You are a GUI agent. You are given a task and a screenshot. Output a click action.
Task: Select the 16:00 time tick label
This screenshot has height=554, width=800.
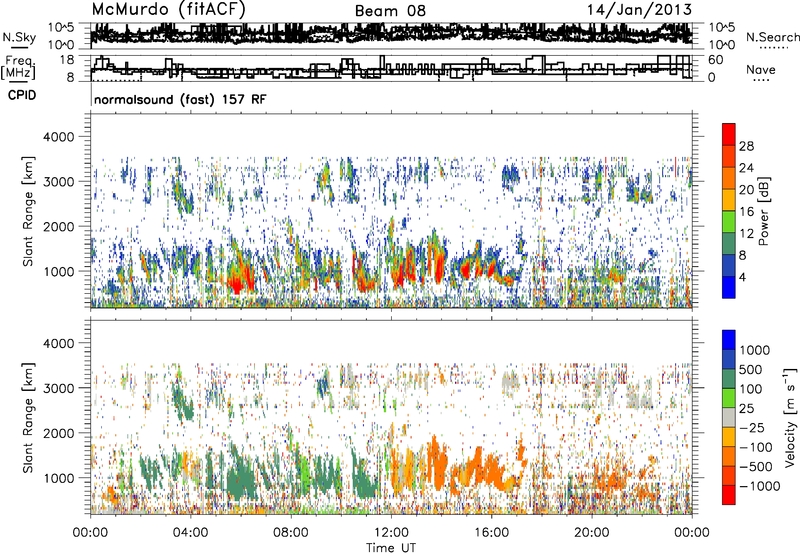tap(491, 533)
